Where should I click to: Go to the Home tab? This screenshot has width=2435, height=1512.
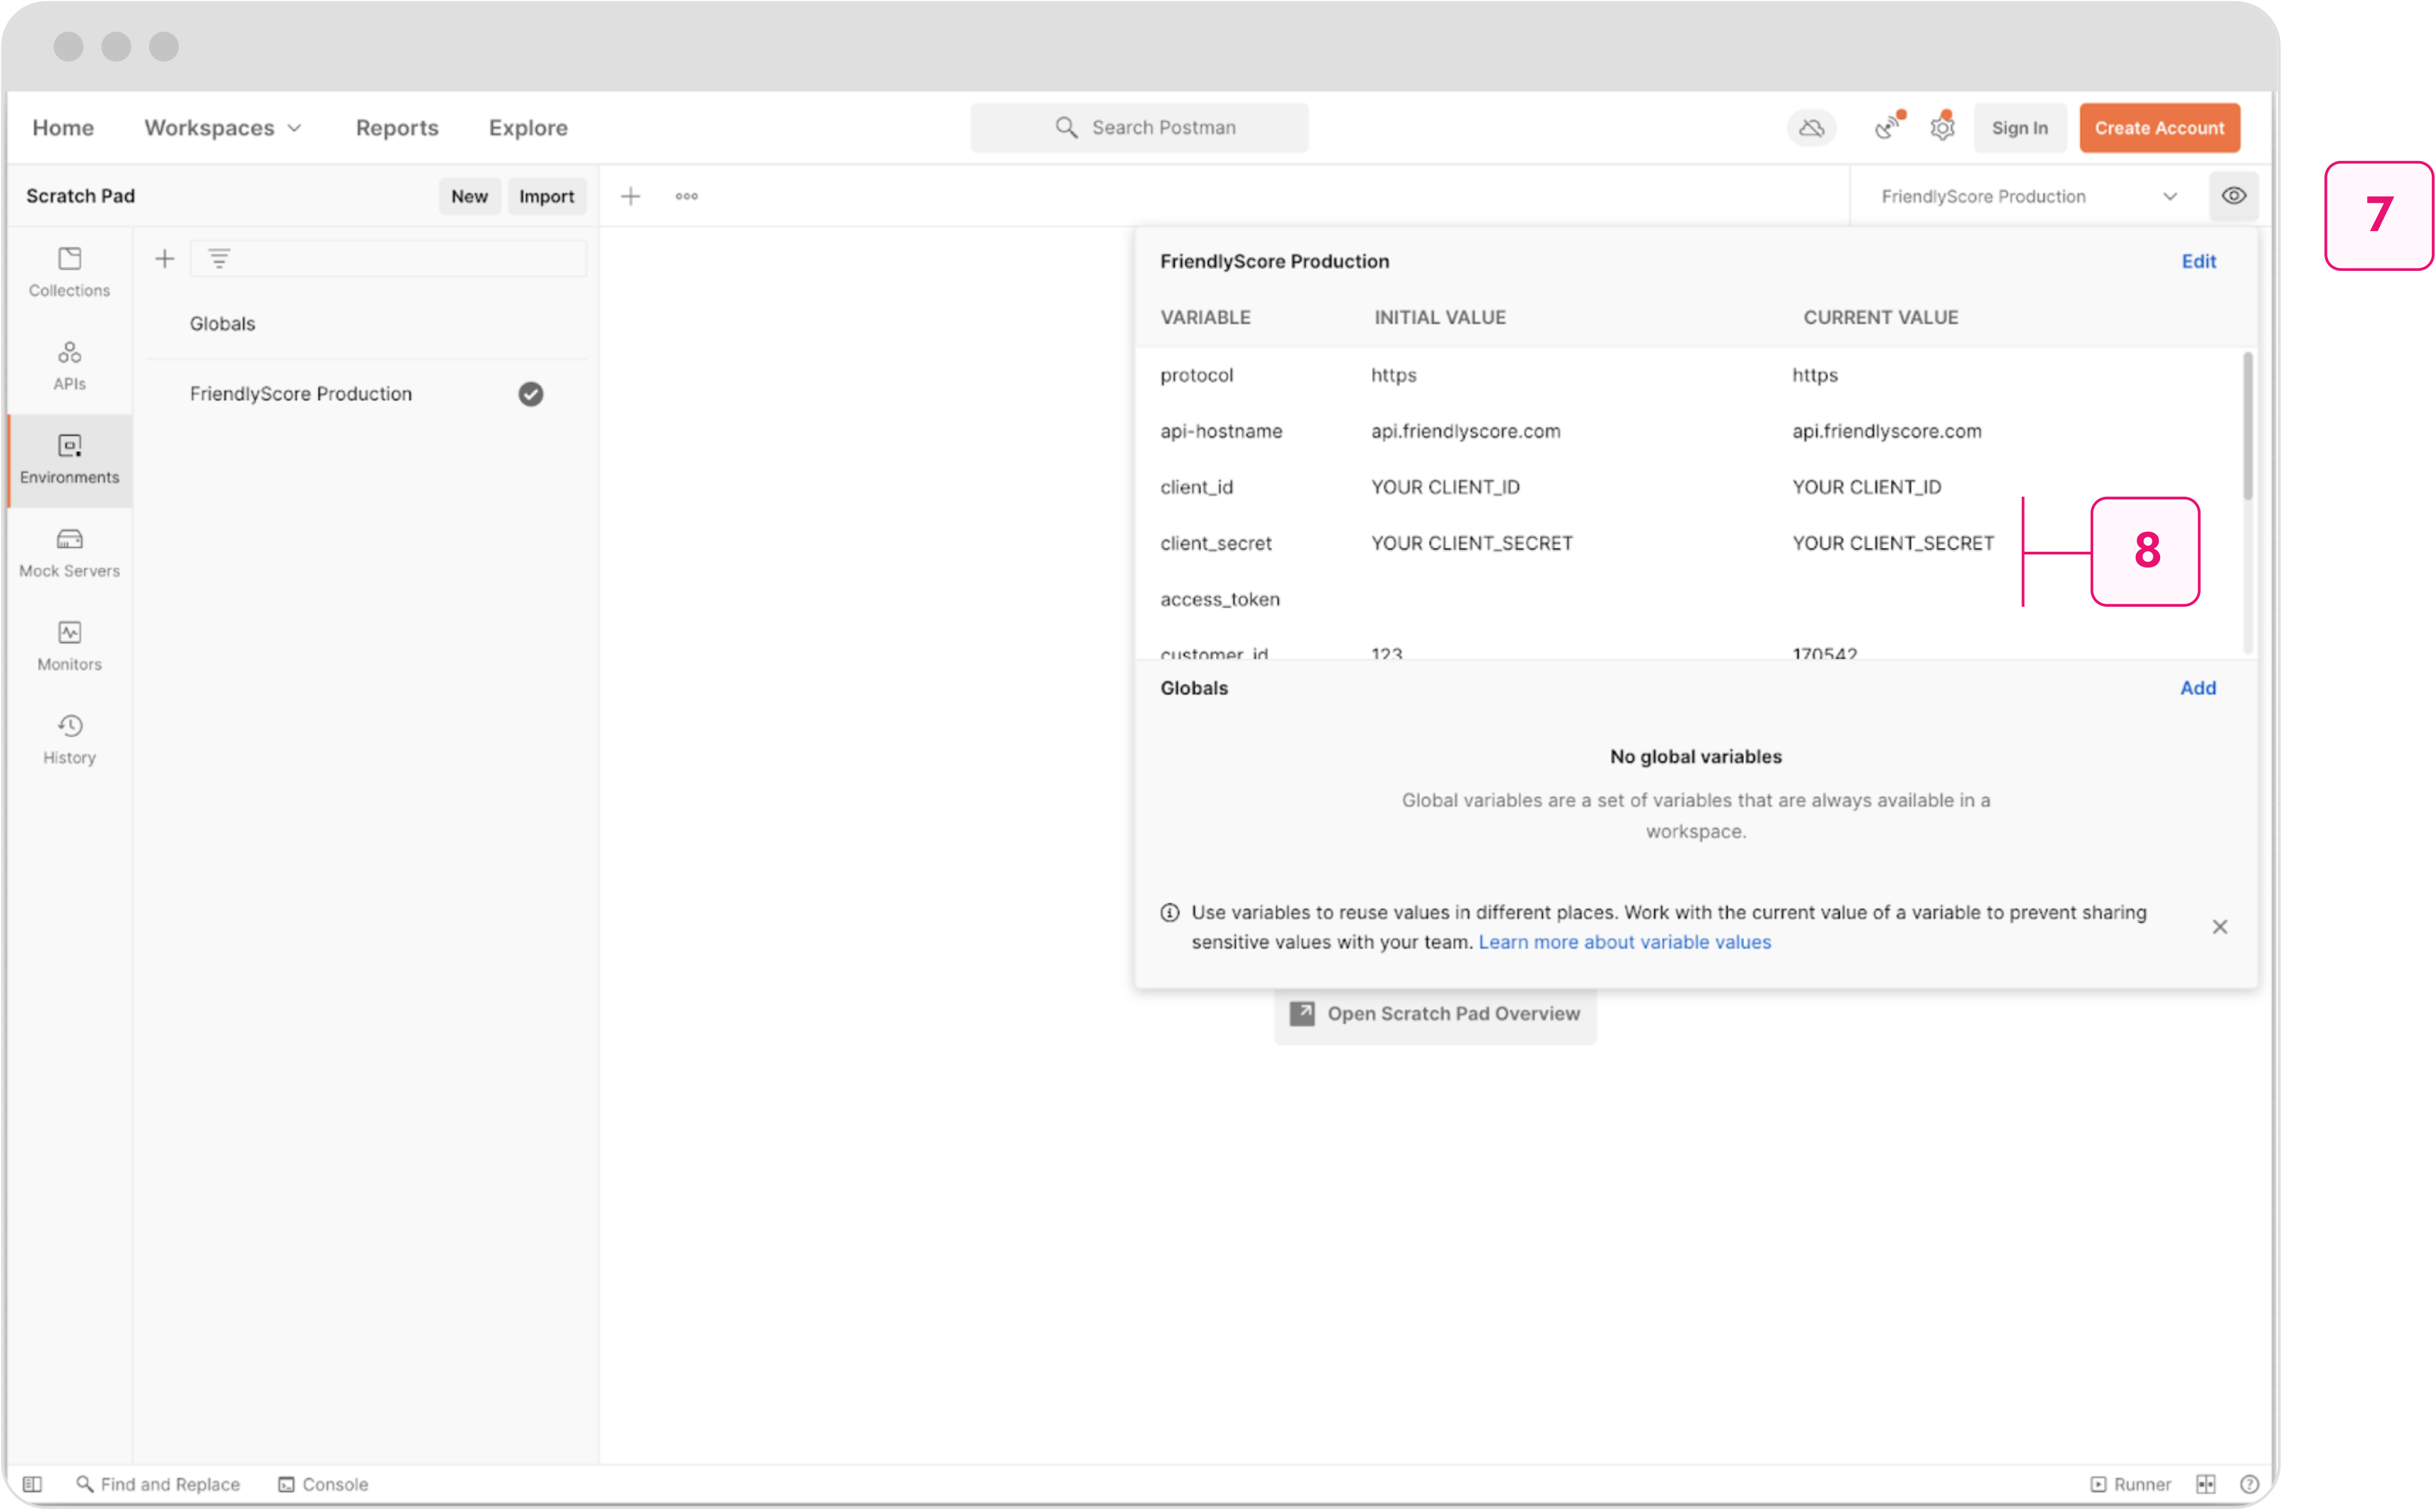63,128
